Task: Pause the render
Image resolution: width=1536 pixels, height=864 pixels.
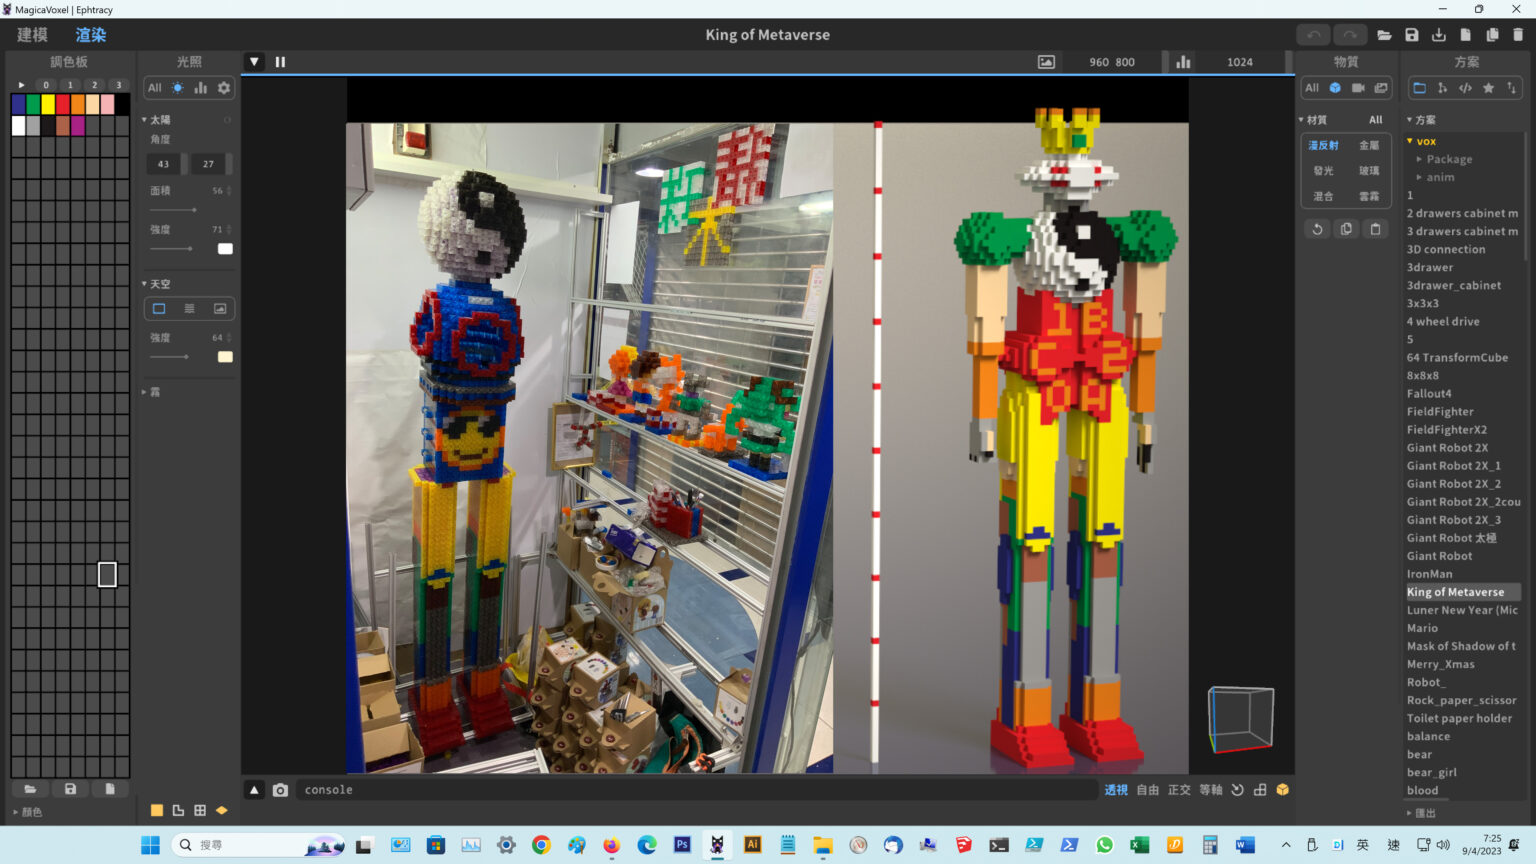Action: click(280, 62)
